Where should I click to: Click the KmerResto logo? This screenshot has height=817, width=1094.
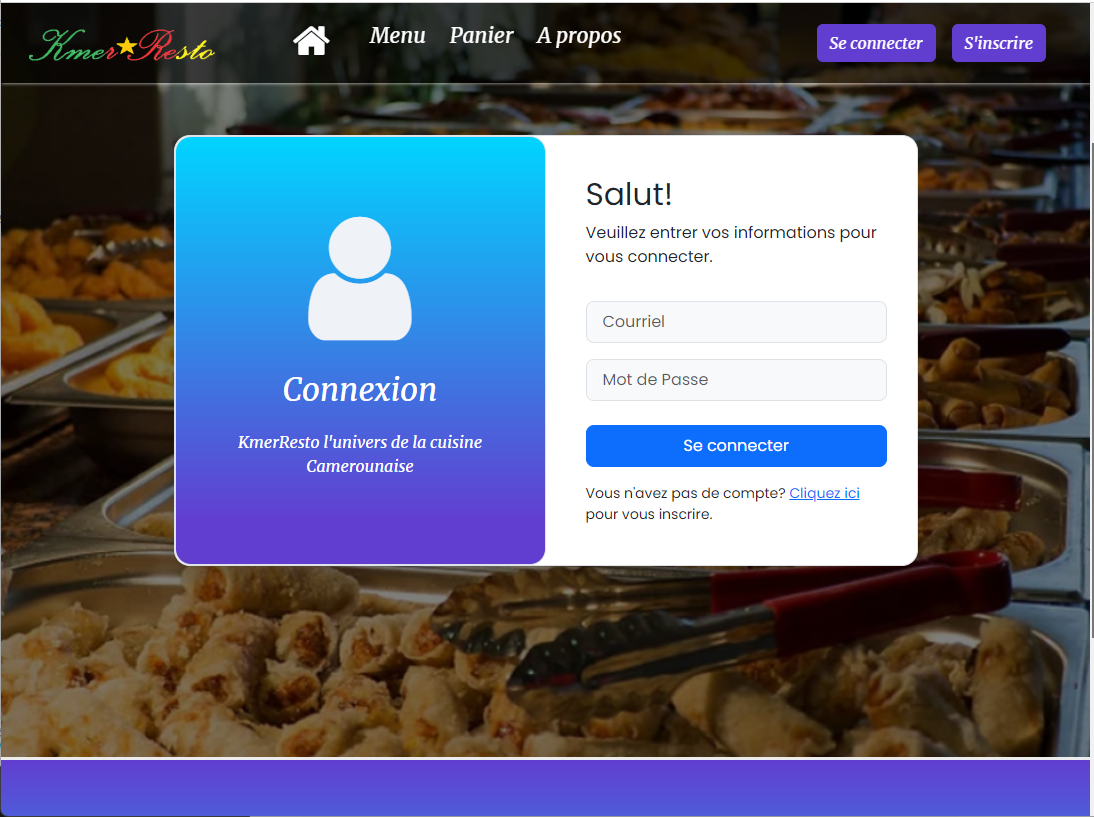tap(122, 45)
